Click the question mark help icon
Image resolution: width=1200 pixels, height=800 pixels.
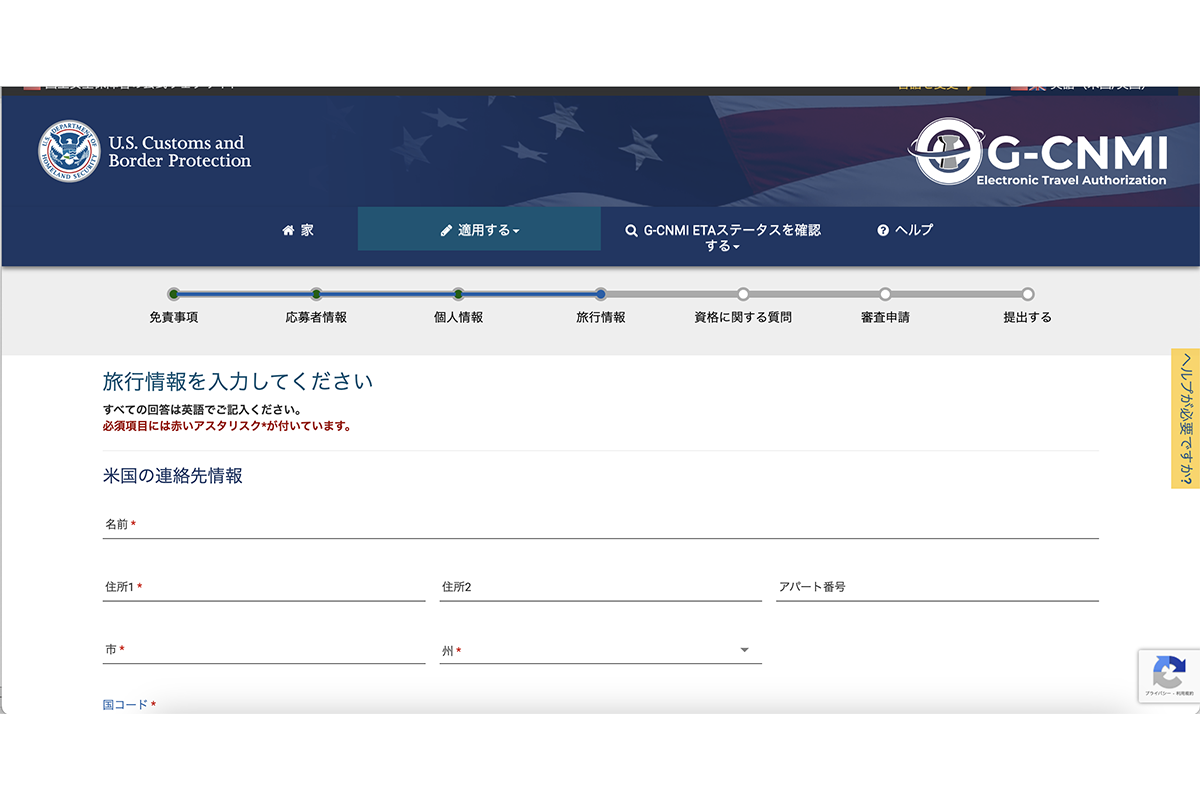[x=883, y=230]
